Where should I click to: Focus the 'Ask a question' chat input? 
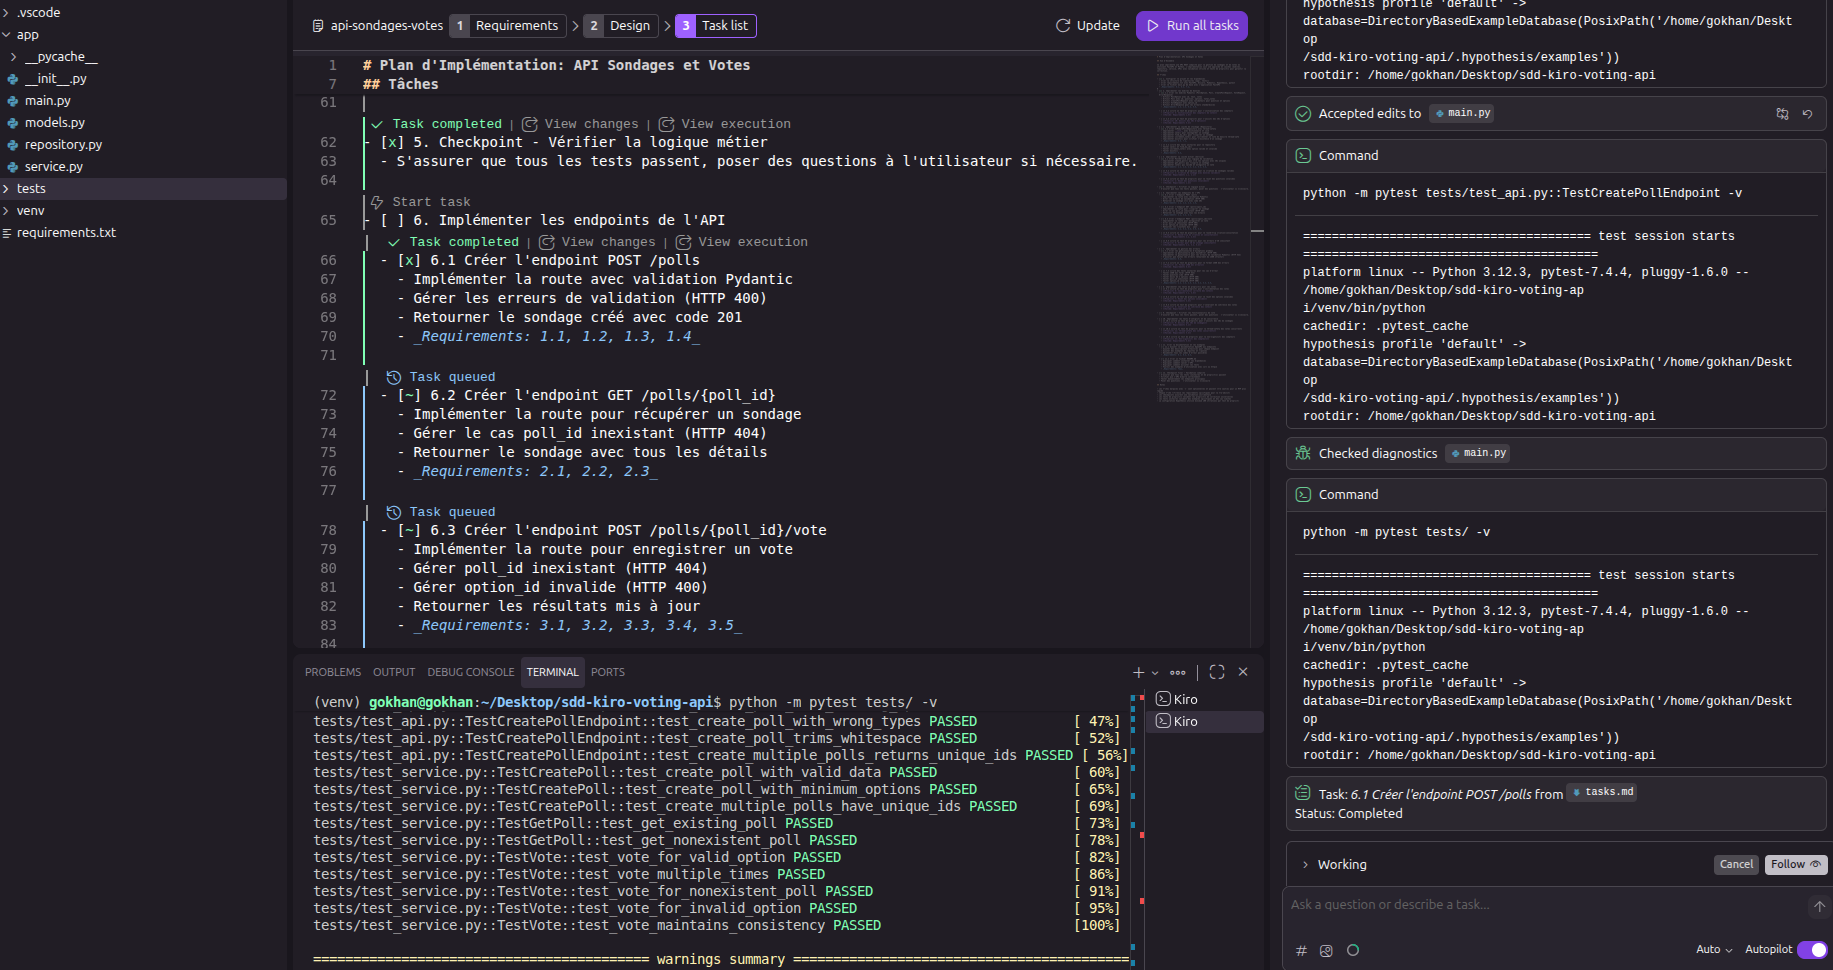tap(1540, 905)
